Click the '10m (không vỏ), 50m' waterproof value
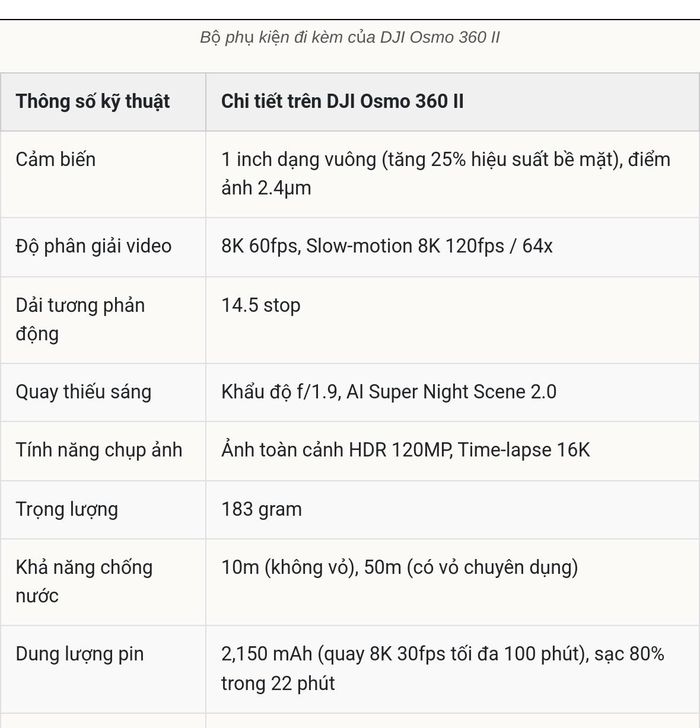The width and height of the screenshot is (700, 728). click(x=399, y=567)
